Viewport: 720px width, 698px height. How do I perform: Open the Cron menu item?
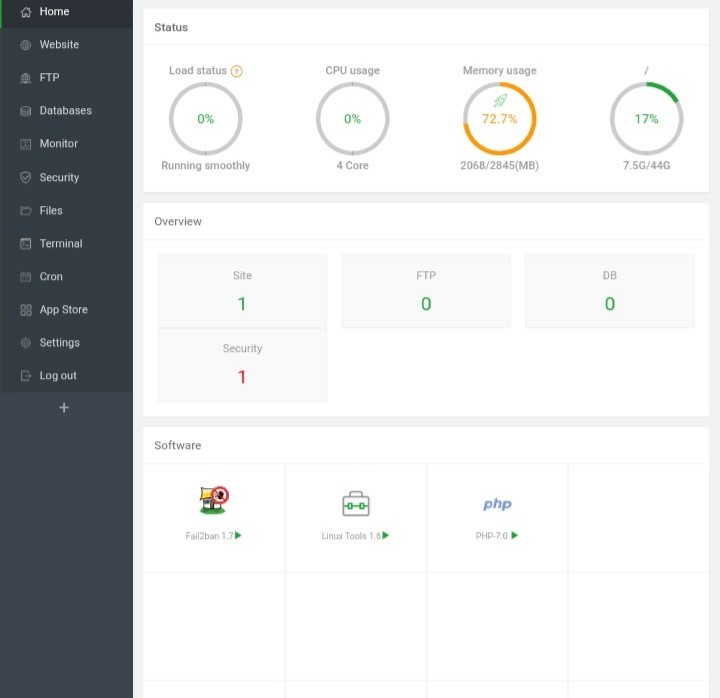click(x=51, y=277)
